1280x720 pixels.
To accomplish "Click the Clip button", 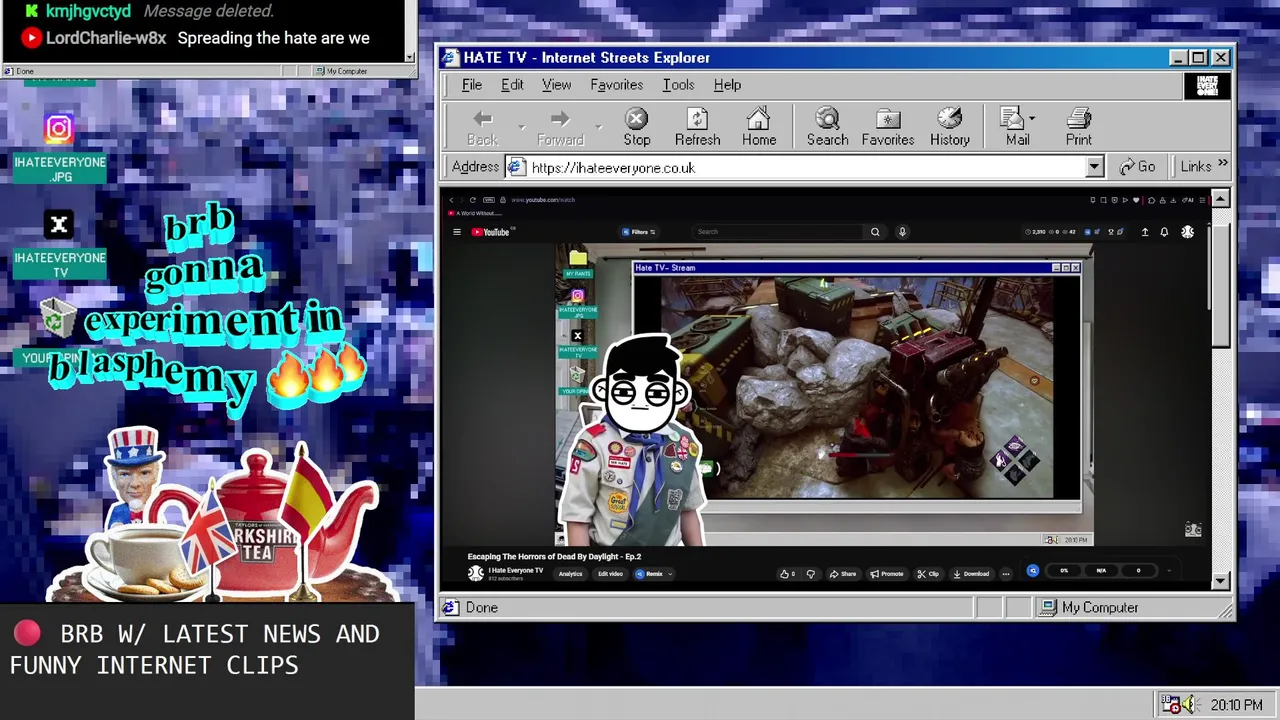I will pos(929,574).
